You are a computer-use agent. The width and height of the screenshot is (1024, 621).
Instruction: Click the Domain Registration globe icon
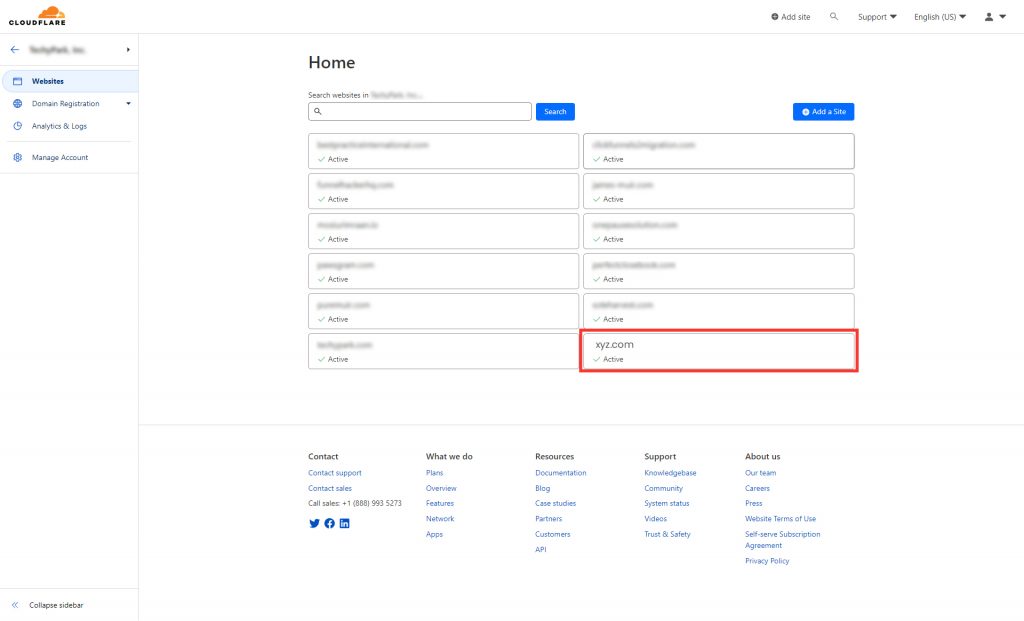click(x=16, y=103)
